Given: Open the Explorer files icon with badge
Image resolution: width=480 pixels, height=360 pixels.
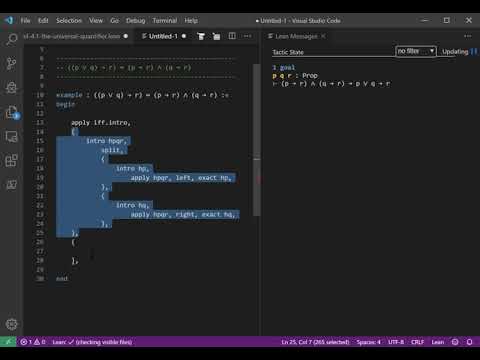Looking at the screenshot, I should (12, 112).
